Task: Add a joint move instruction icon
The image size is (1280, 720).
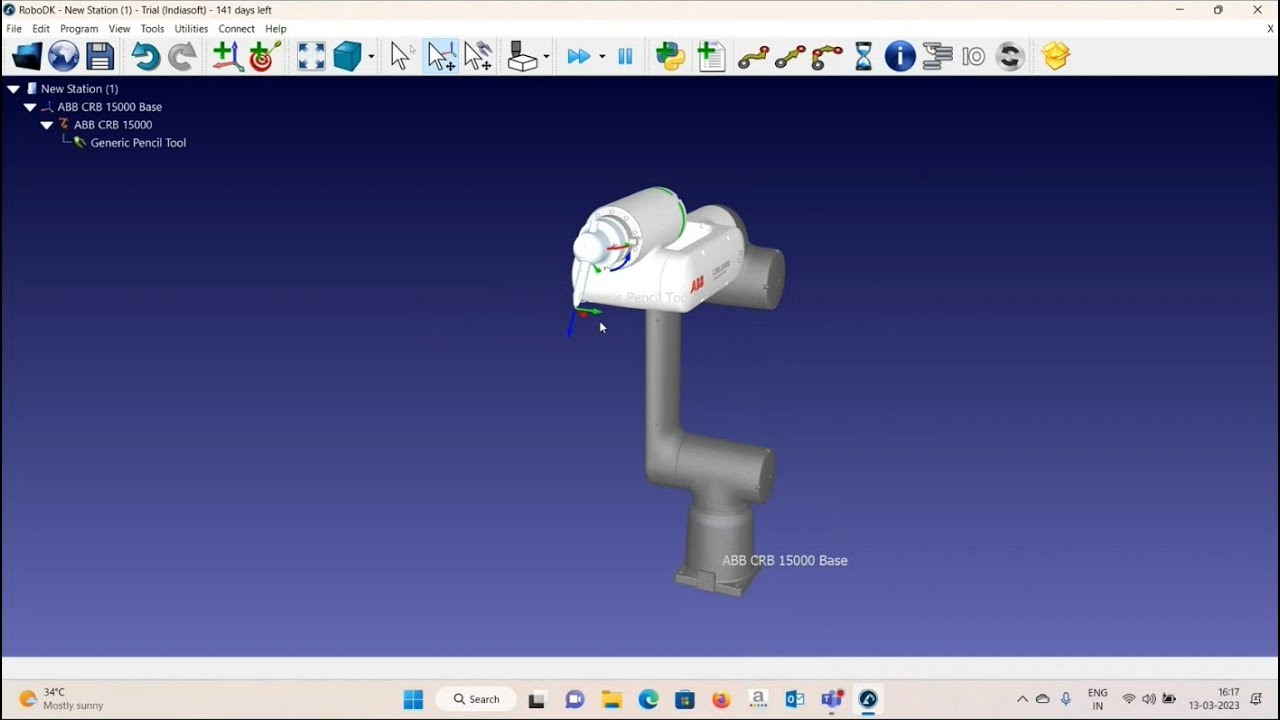Action: pyautogui.click(x=753, y=57)
